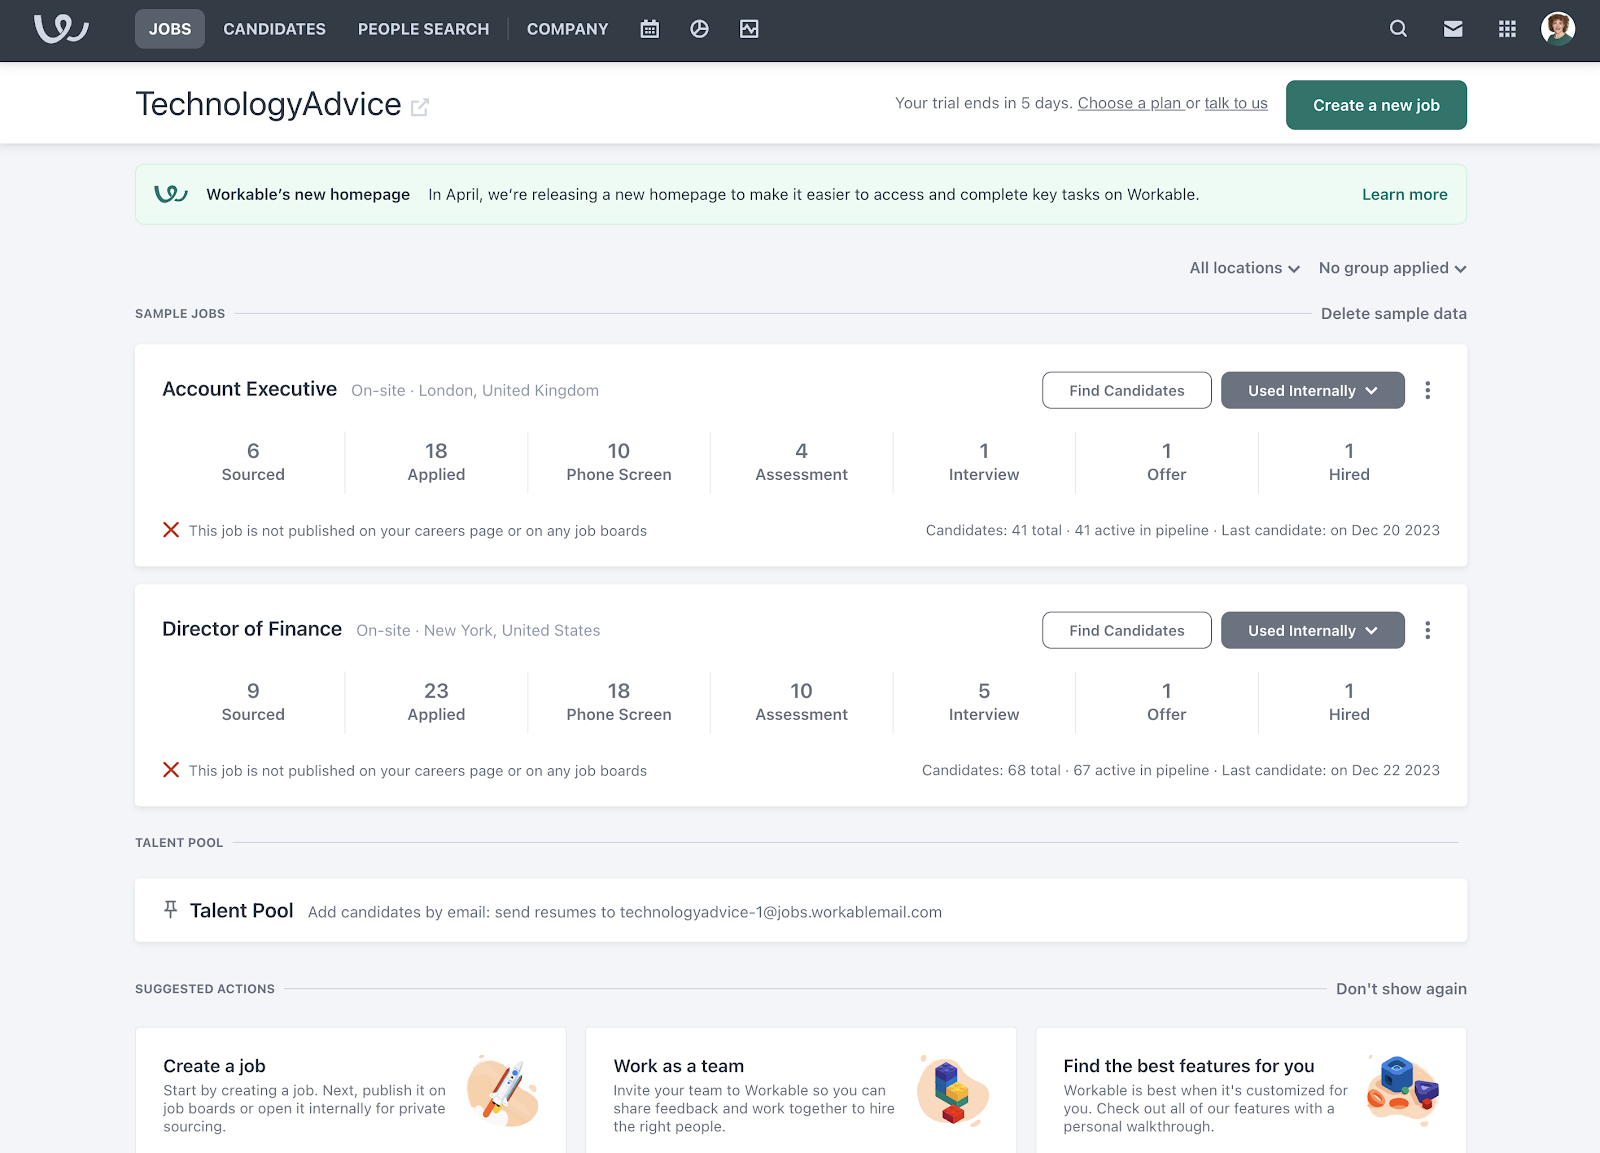This screenshot has height=1153, width=1600.
Task: Click the Workable's new homepage banner title
Action: [308, 194]
